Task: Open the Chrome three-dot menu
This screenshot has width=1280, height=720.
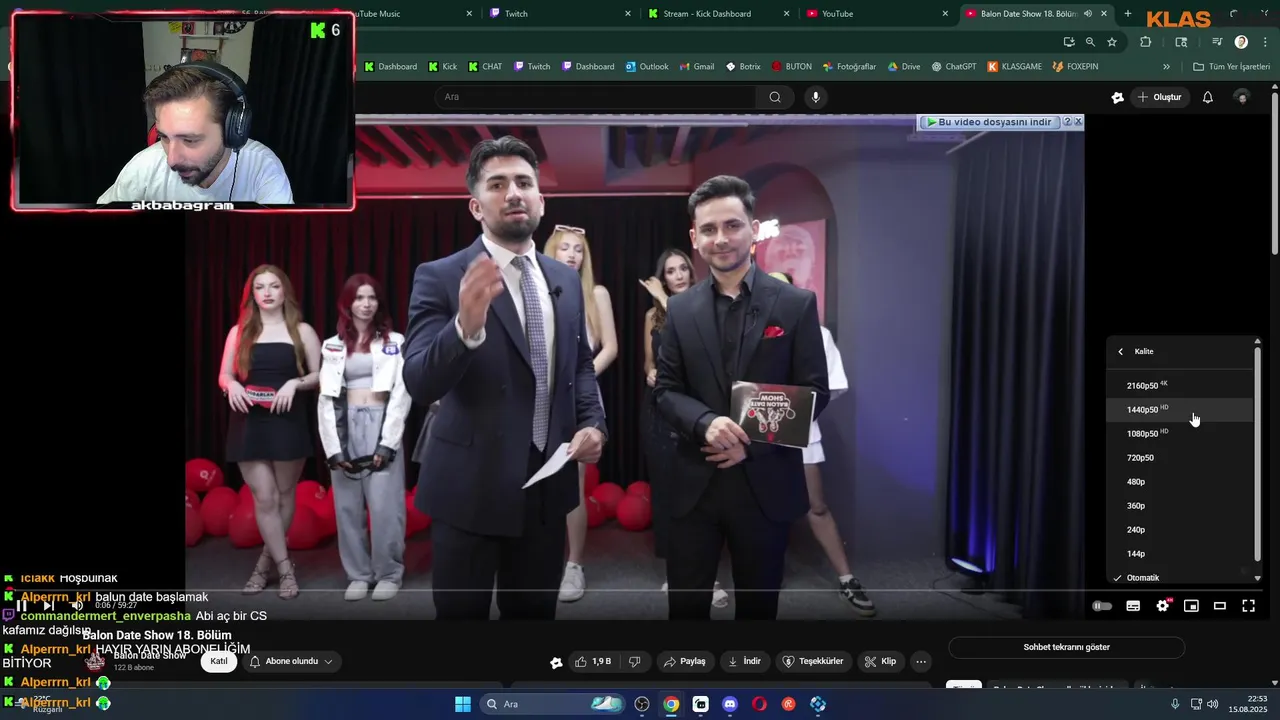Action: [1264, 42]
